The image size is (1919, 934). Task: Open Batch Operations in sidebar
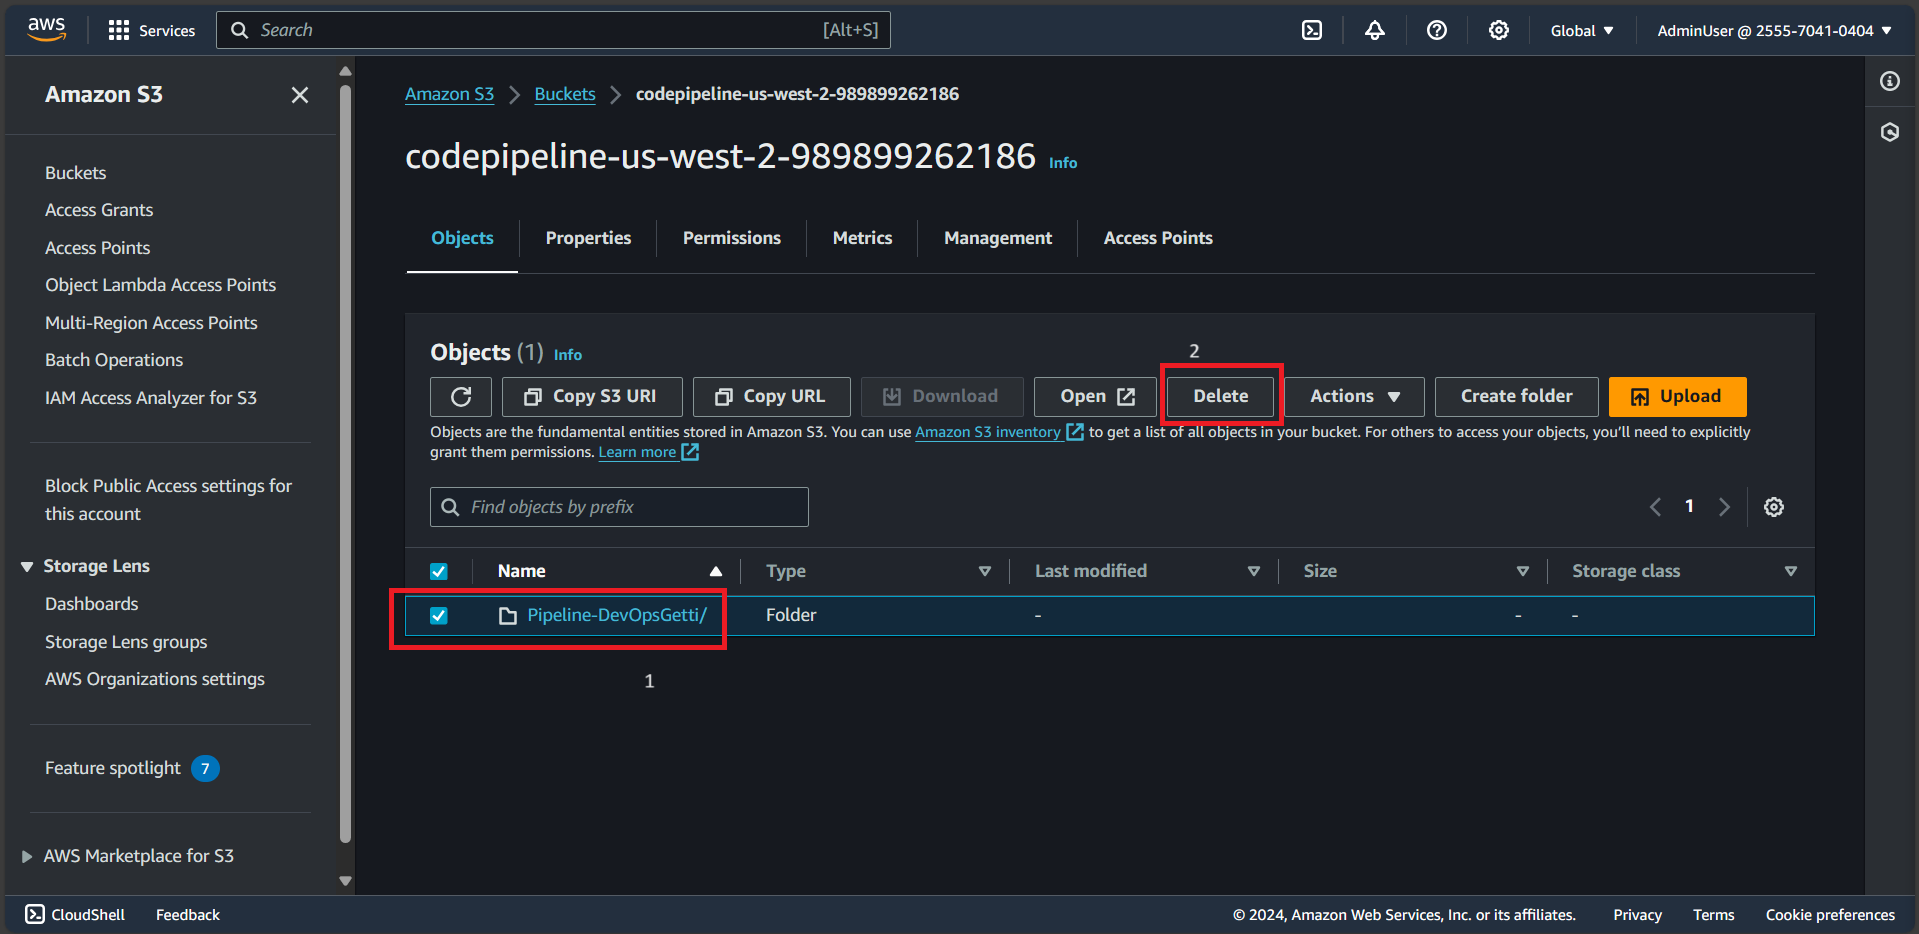pyautogui.click(x=114, y=360)
